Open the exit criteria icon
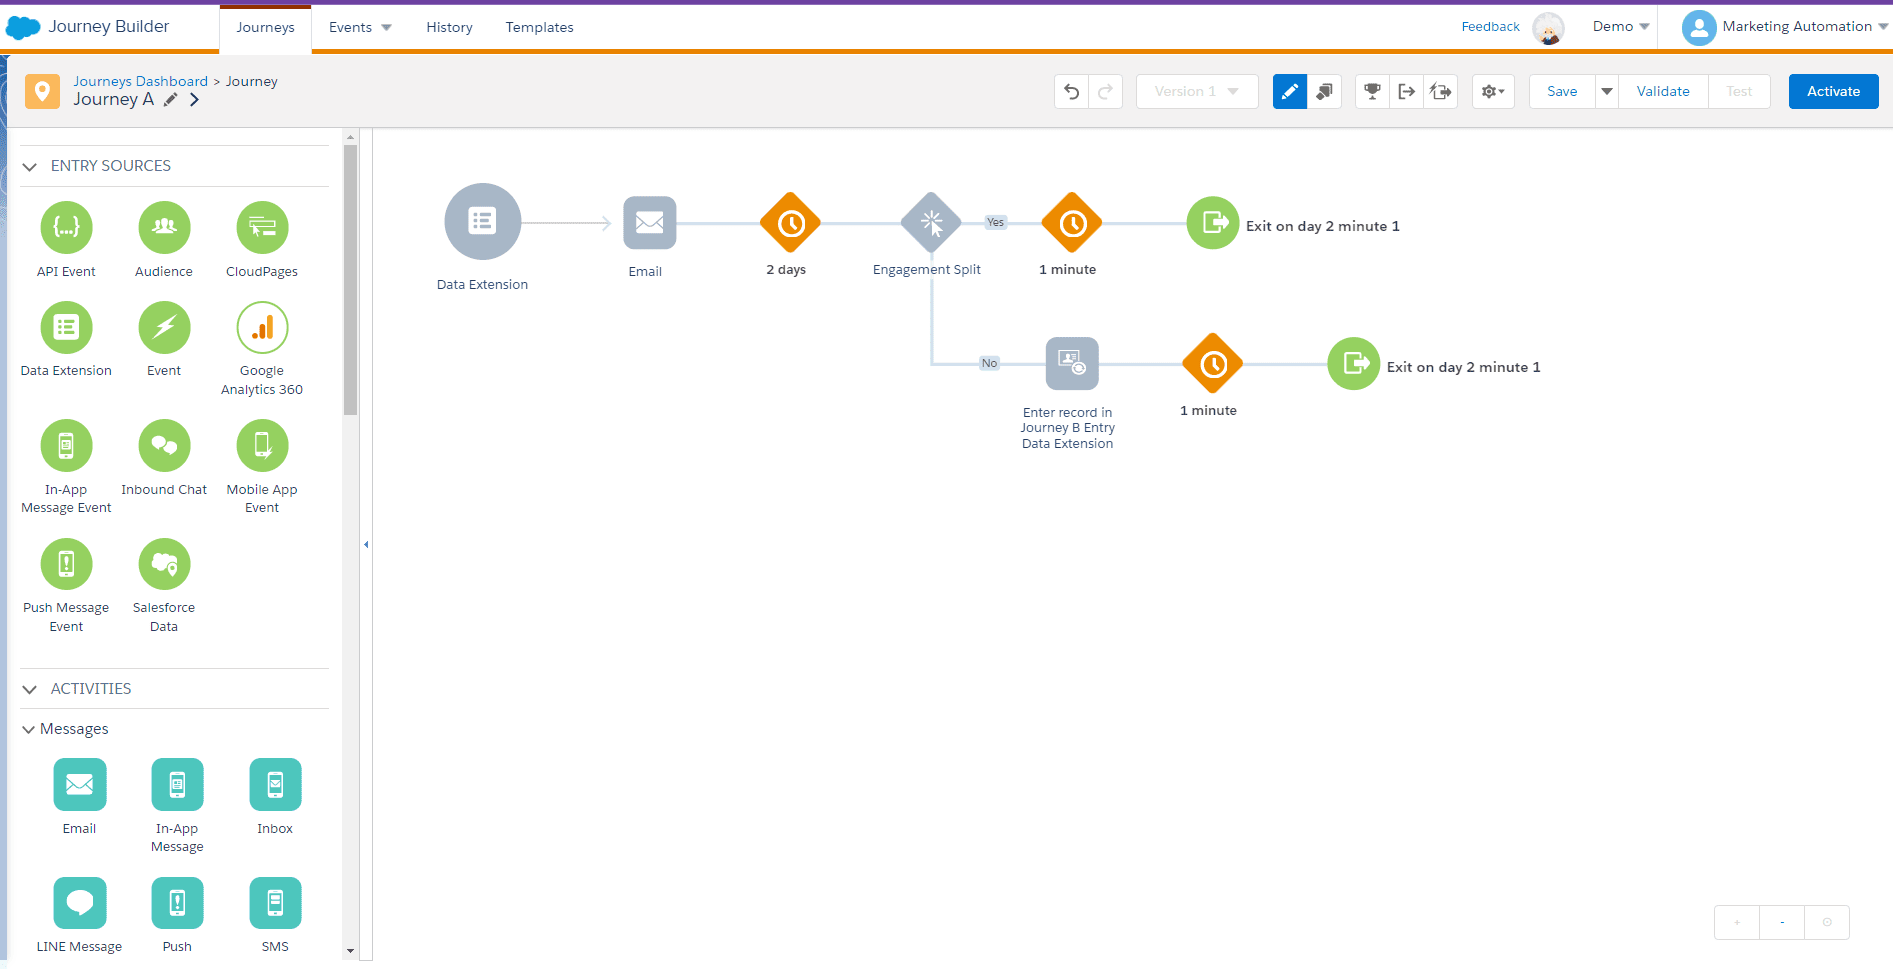Viewport: 1893px width, 969px height. click(x=1406, y=92)
